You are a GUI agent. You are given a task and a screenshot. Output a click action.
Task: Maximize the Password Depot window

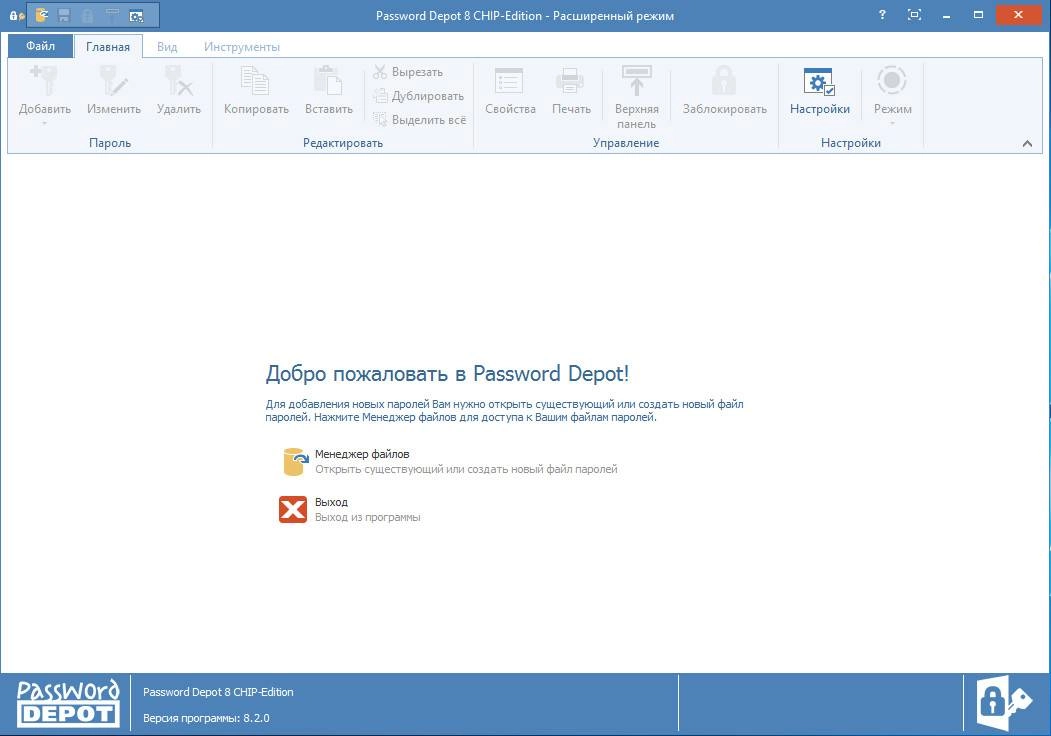(x=978, y=15)
